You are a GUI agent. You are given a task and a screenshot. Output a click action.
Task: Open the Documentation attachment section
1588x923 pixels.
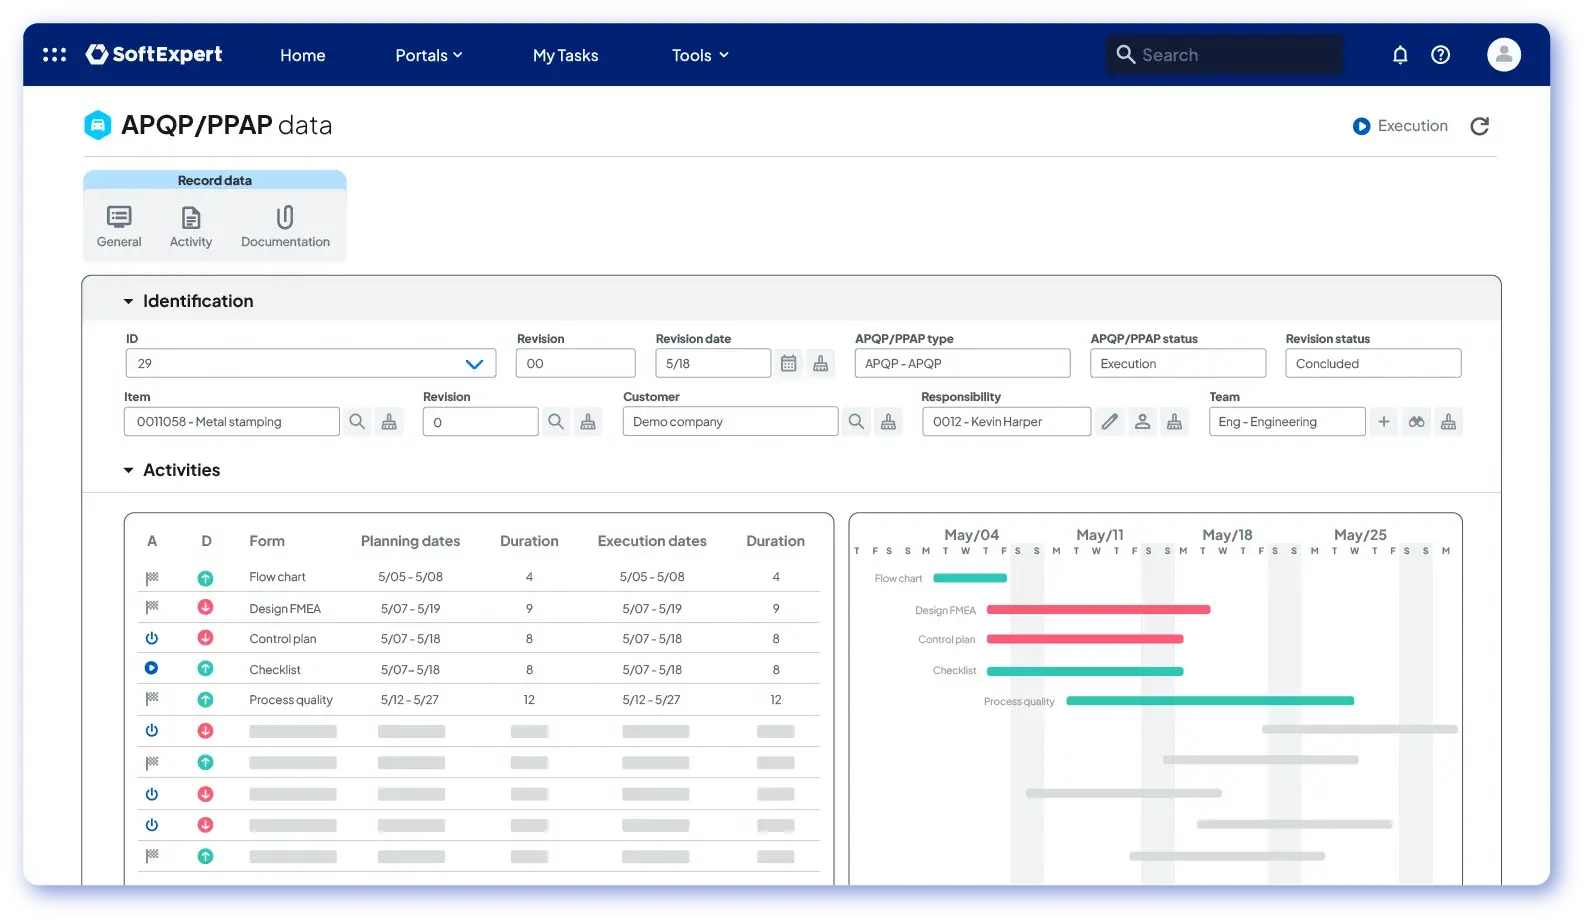tap(285, 227)
